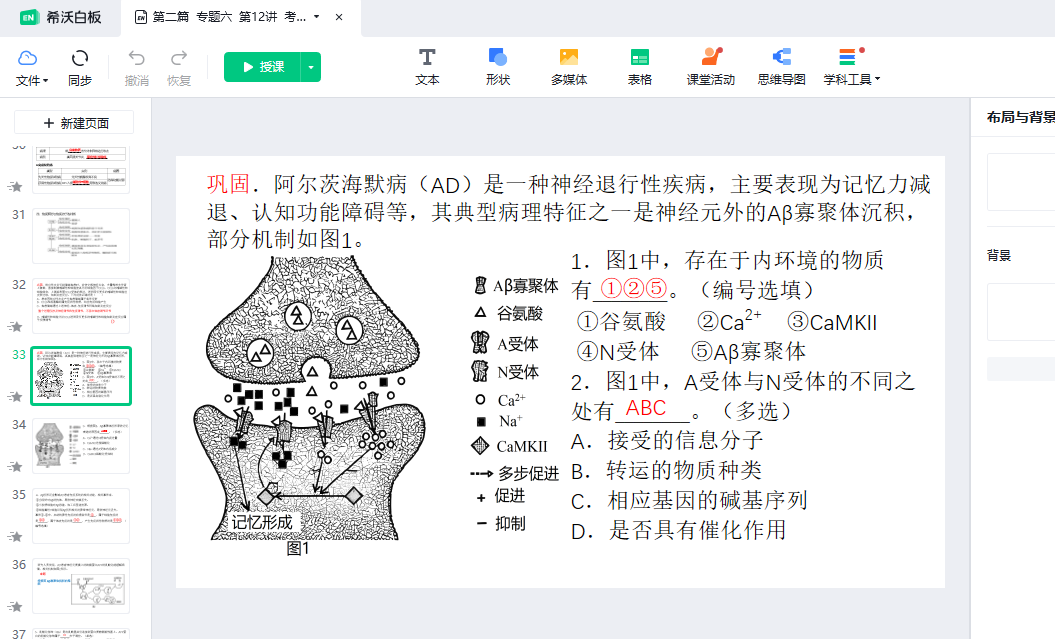Click the red 巩固 heading text

click(228, 184)
